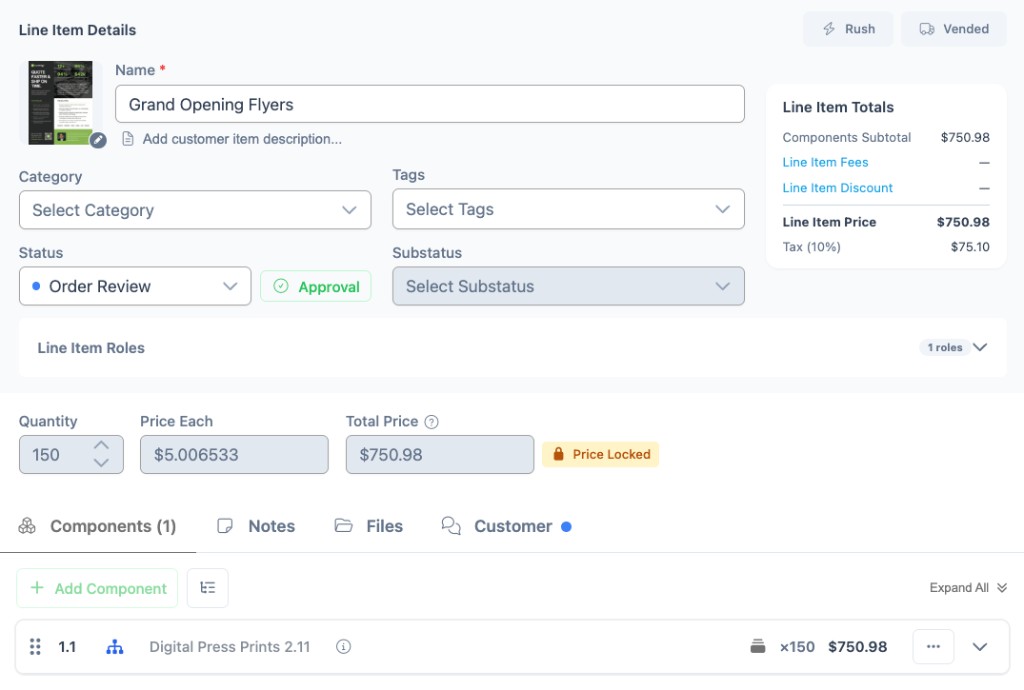This screenshot has width=1024, height=690.
Task: Click the Name field with Grand Opening Flyers
Action: [x=430, y=104]
